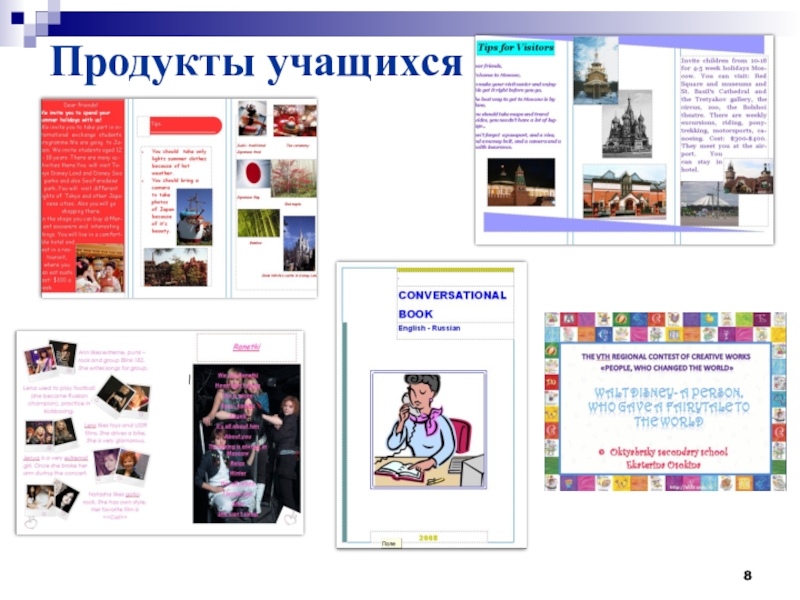800x600 pixels.
Task: Open the Conversational Book cover thumbnail
Action: coord(432,405)
